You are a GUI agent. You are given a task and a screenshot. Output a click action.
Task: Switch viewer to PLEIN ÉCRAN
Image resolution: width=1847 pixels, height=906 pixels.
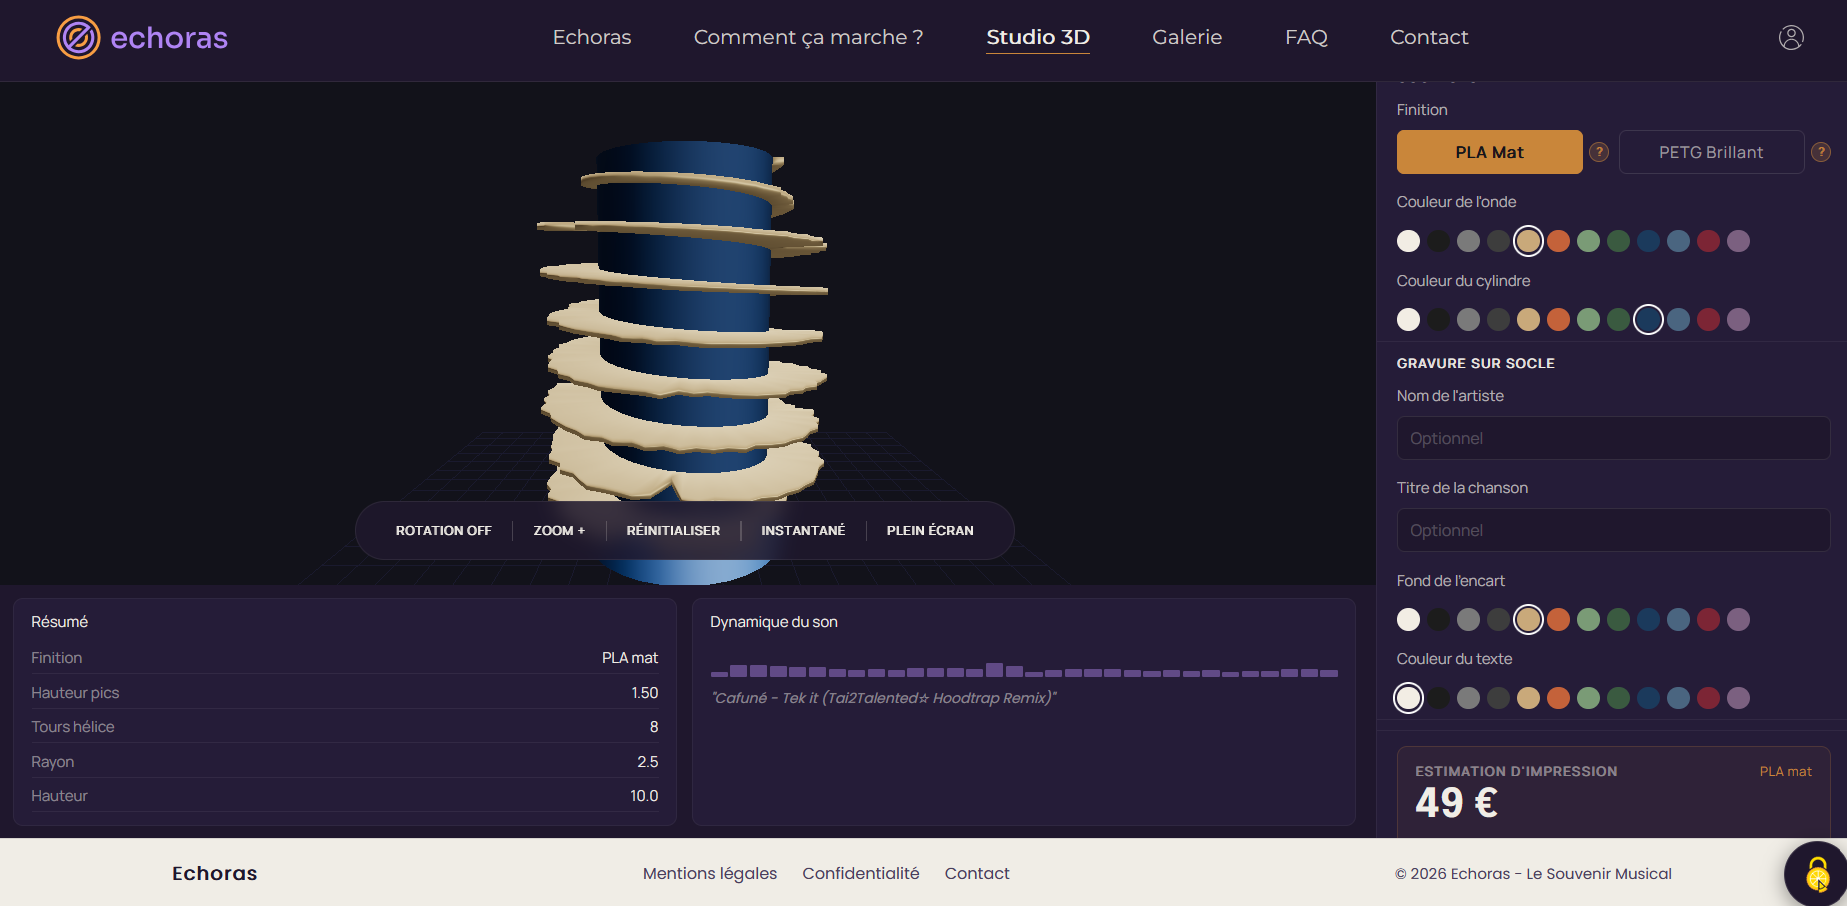[x=930, y=531]
